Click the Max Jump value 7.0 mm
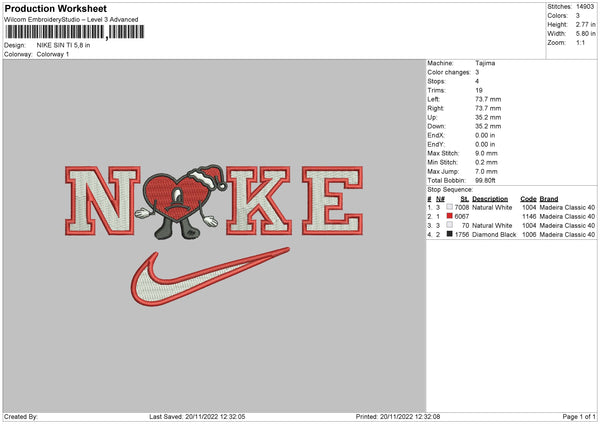Image resolution: width=600 pixels, height=424 pixels. [486, 171]
